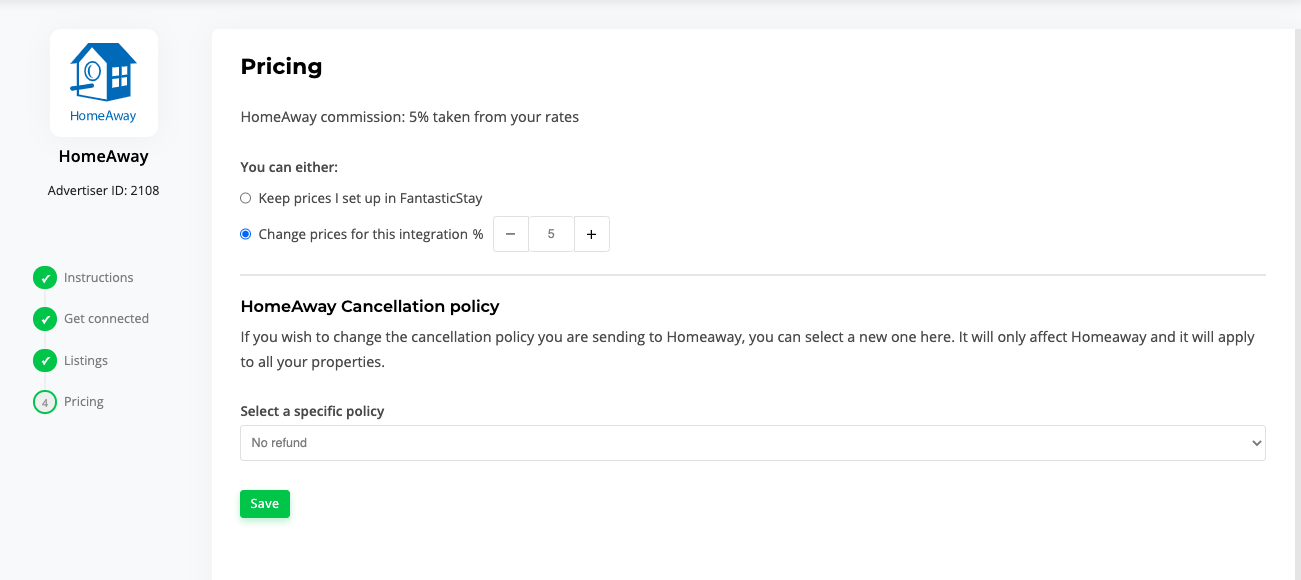The image size is (1301, 580).
Task: Select Keep prices I set up in FantasticStay
Action: pyautogui.click(x=246, y=198)
